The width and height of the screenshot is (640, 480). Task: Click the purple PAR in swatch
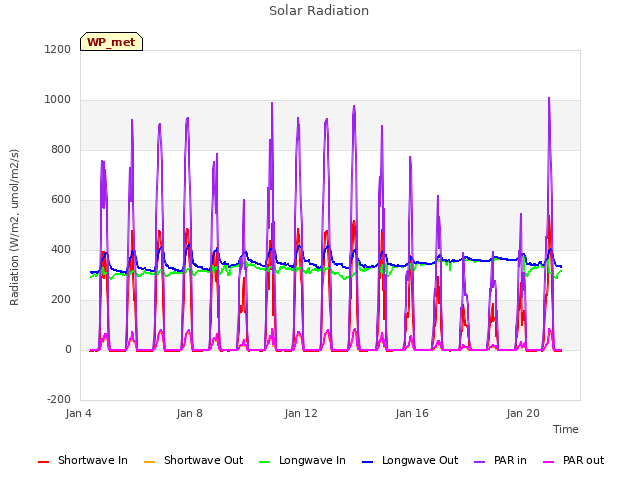click(479, 462)
